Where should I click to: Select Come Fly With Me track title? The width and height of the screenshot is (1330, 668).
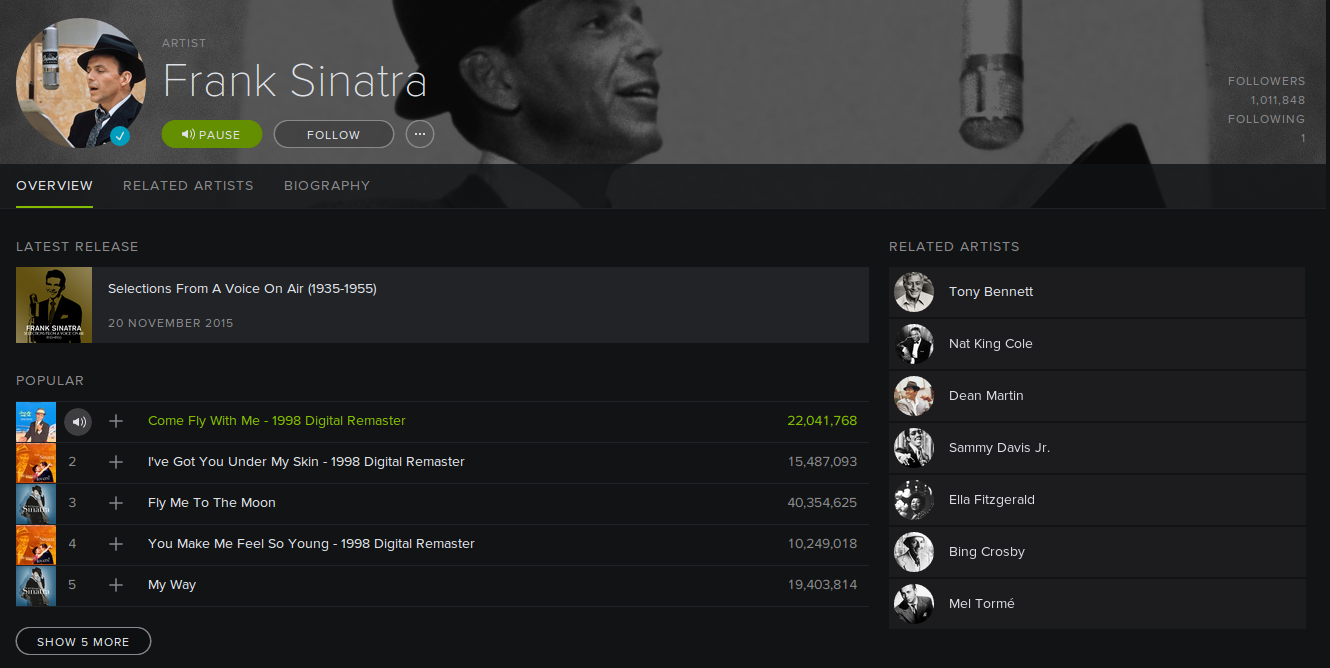point(277,421)
